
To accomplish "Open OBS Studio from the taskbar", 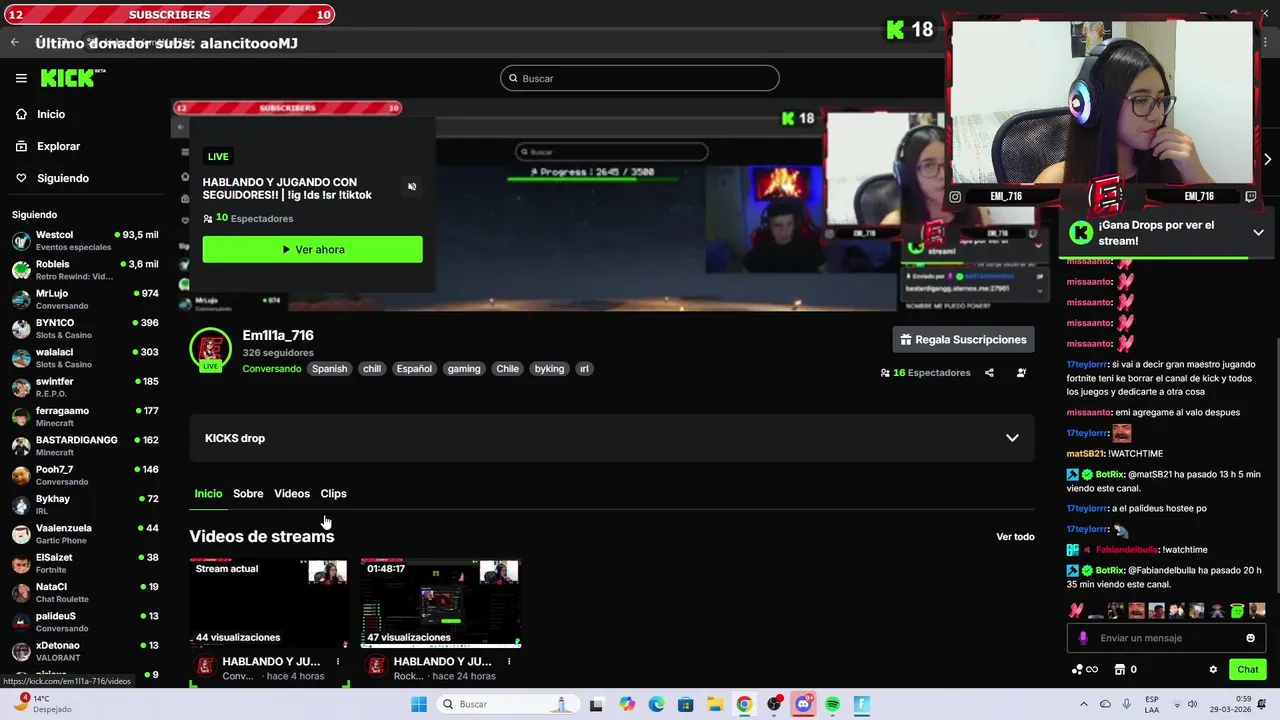I will 773,704.
